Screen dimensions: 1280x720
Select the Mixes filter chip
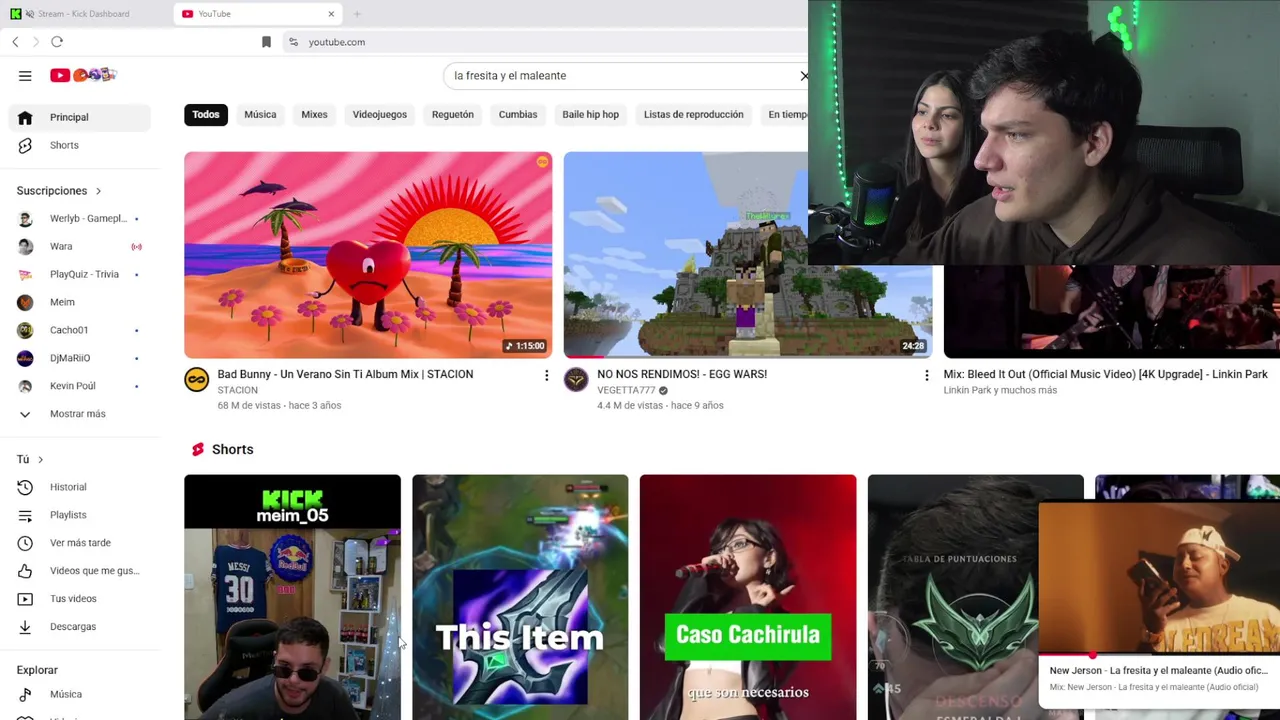tap(314, 115)
